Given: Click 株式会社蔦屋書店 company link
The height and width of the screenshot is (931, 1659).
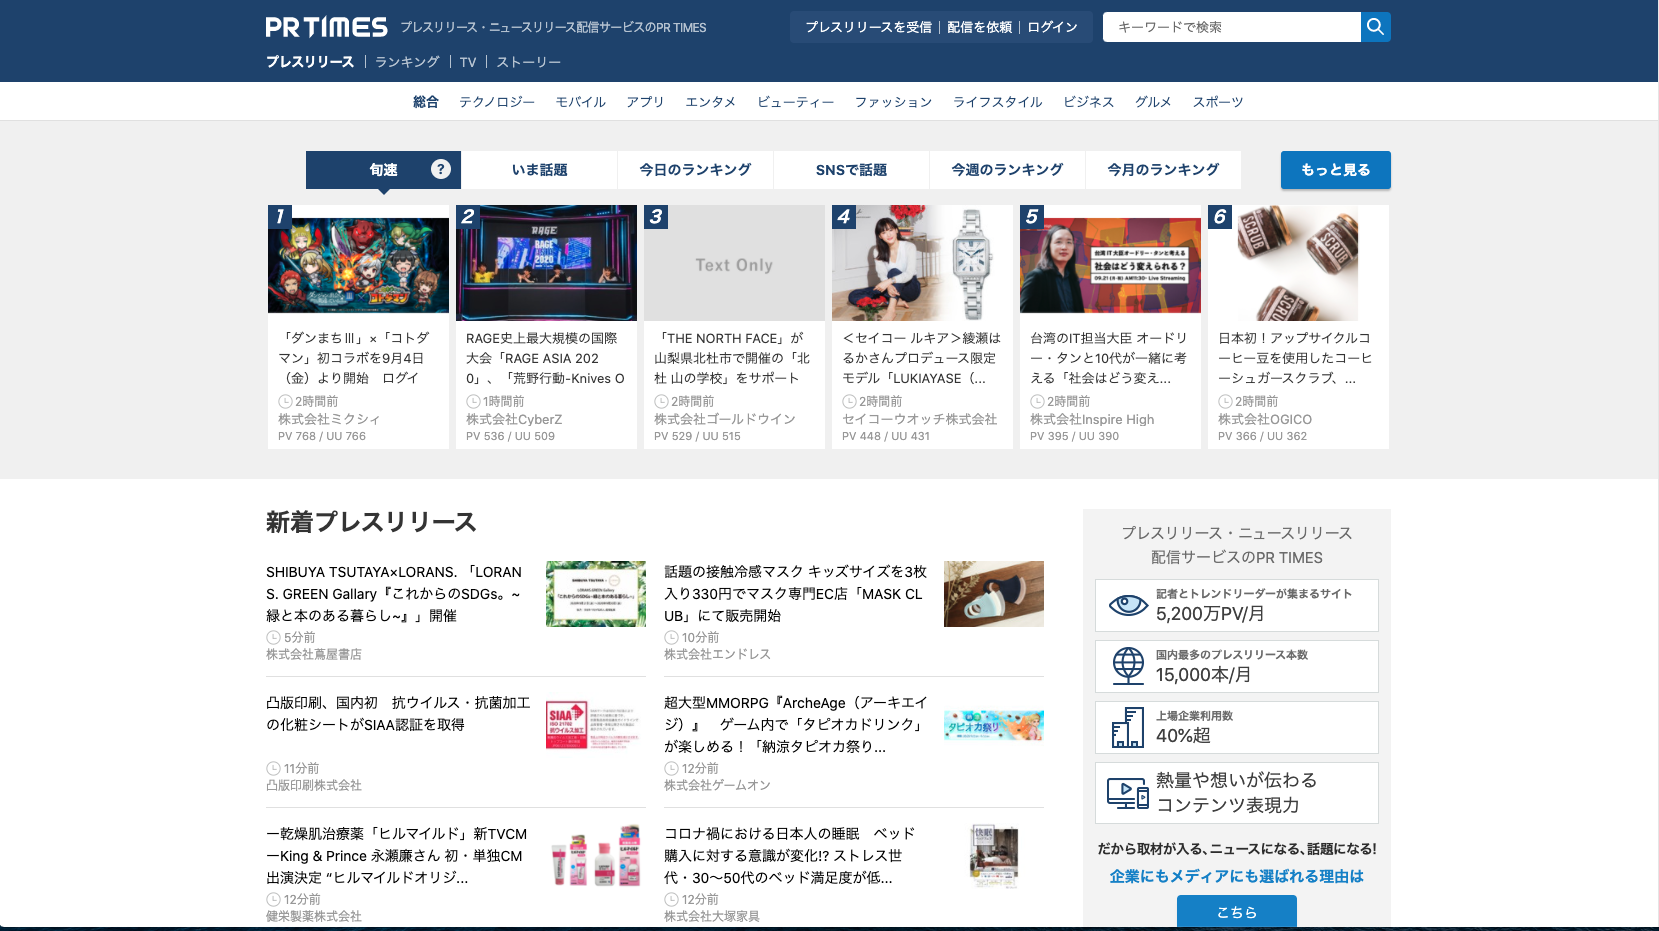Looking at the screenshot, I should 314,654.
